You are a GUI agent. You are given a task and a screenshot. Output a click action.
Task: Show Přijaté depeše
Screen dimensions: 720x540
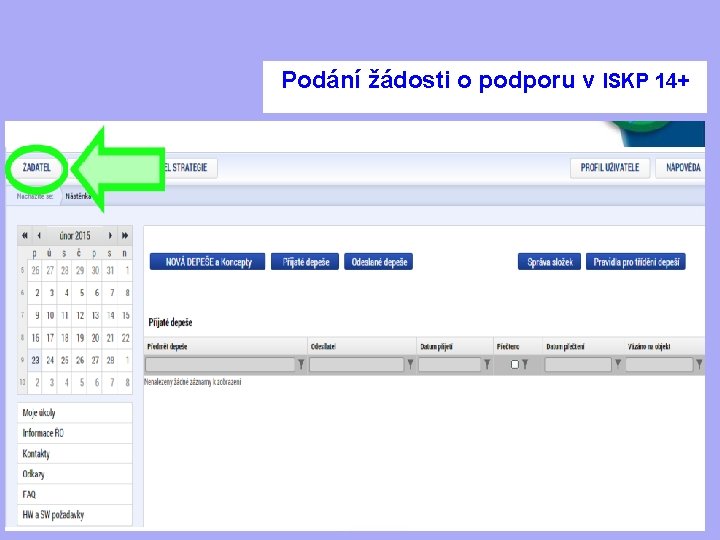pyautogui.click(x=305, y=262)
